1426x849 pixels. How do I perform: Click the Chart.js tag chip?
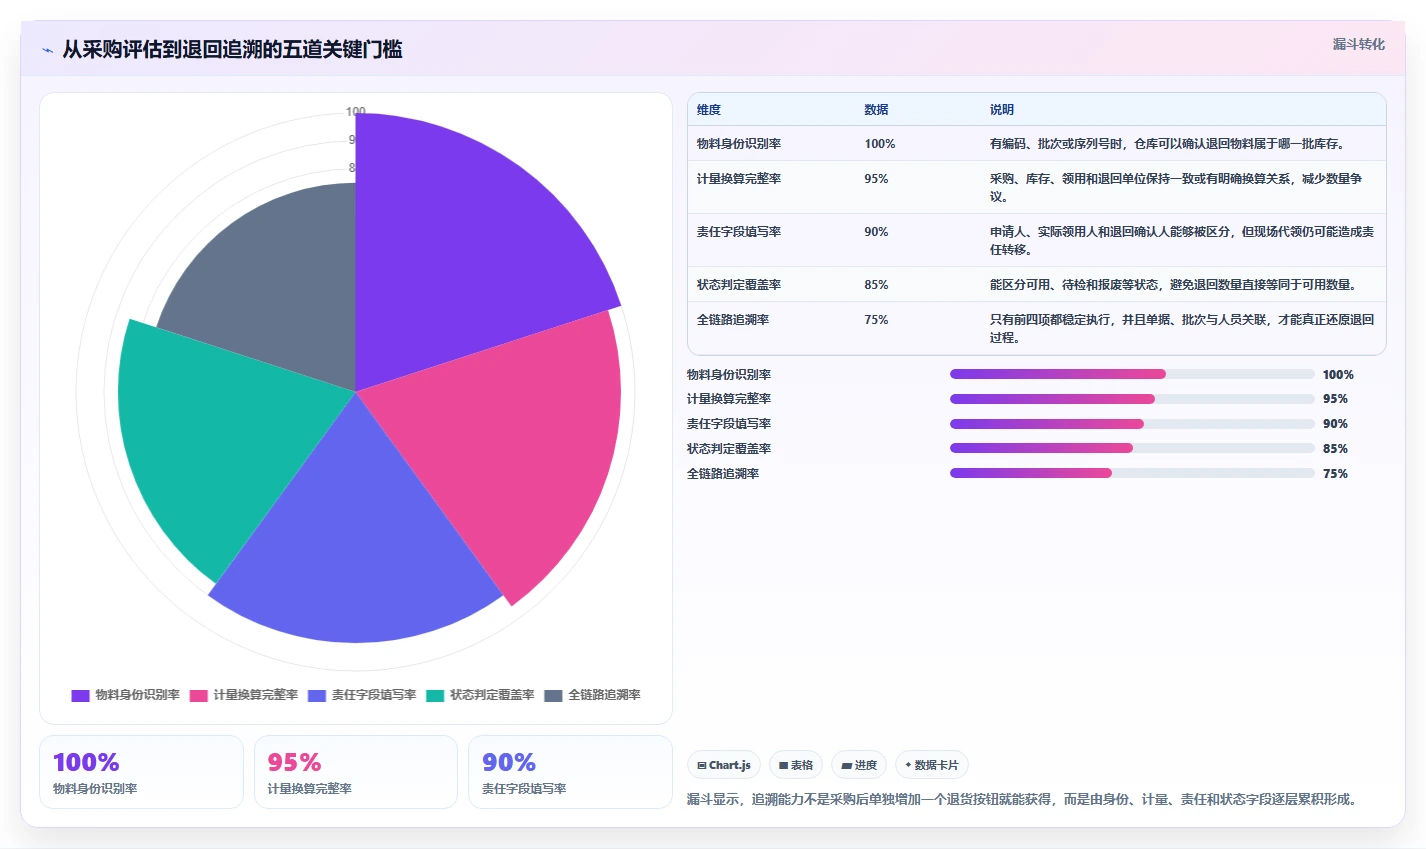pos(724,765)
